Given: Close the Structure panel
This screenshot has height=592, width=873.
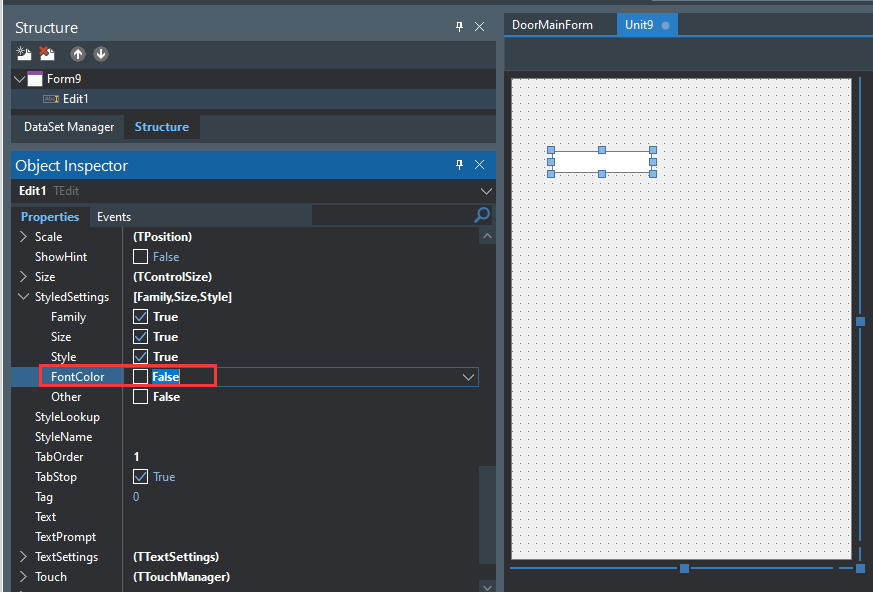Looking at the screenshot, I should (x=479, y=27).
